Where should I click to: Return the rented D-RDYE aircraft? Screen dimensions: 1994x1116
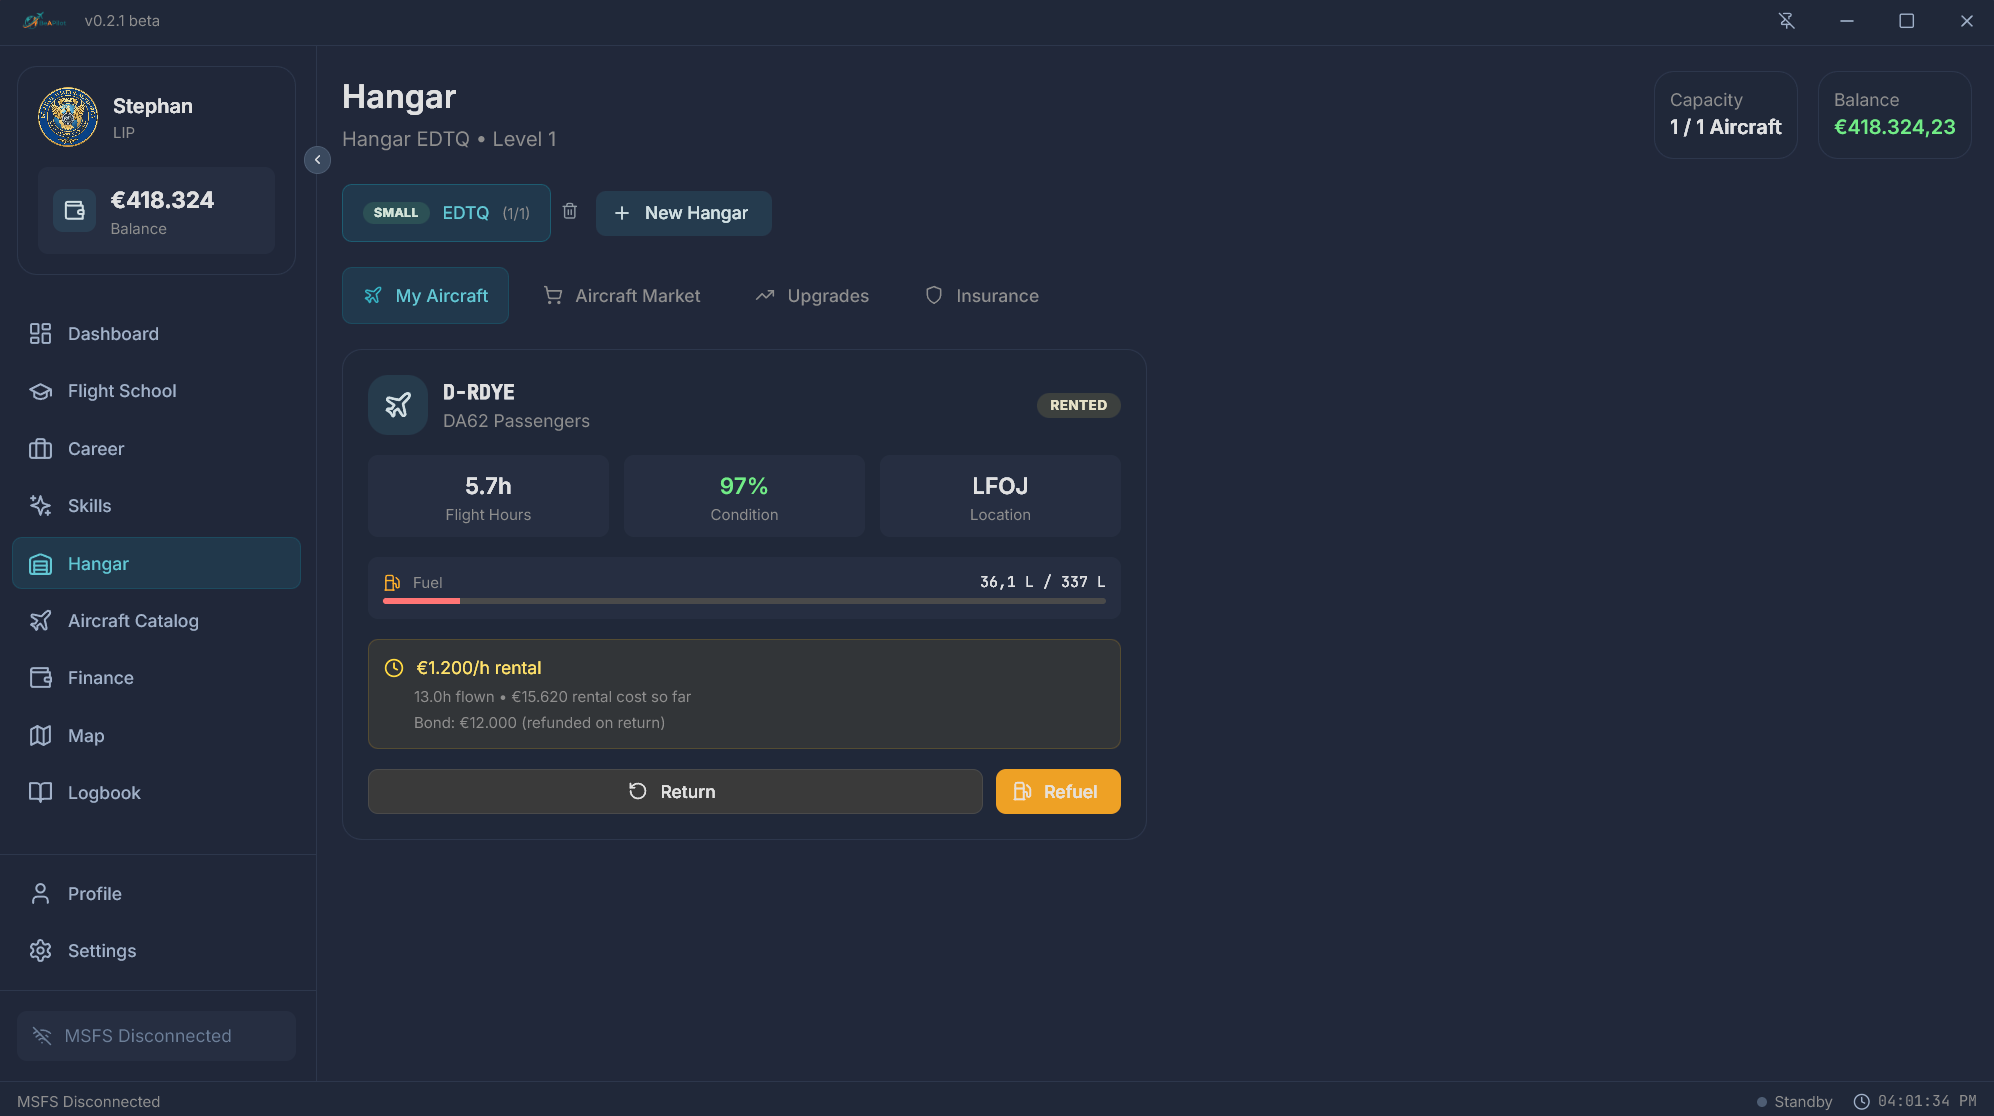675,792
